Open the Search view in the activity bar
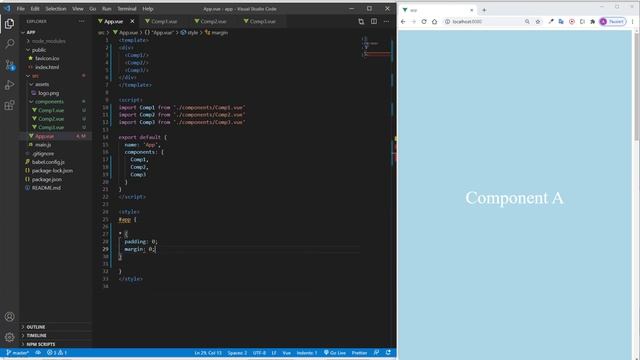The image size is (640, 360). pyautogui.click(x=9, y=44)
